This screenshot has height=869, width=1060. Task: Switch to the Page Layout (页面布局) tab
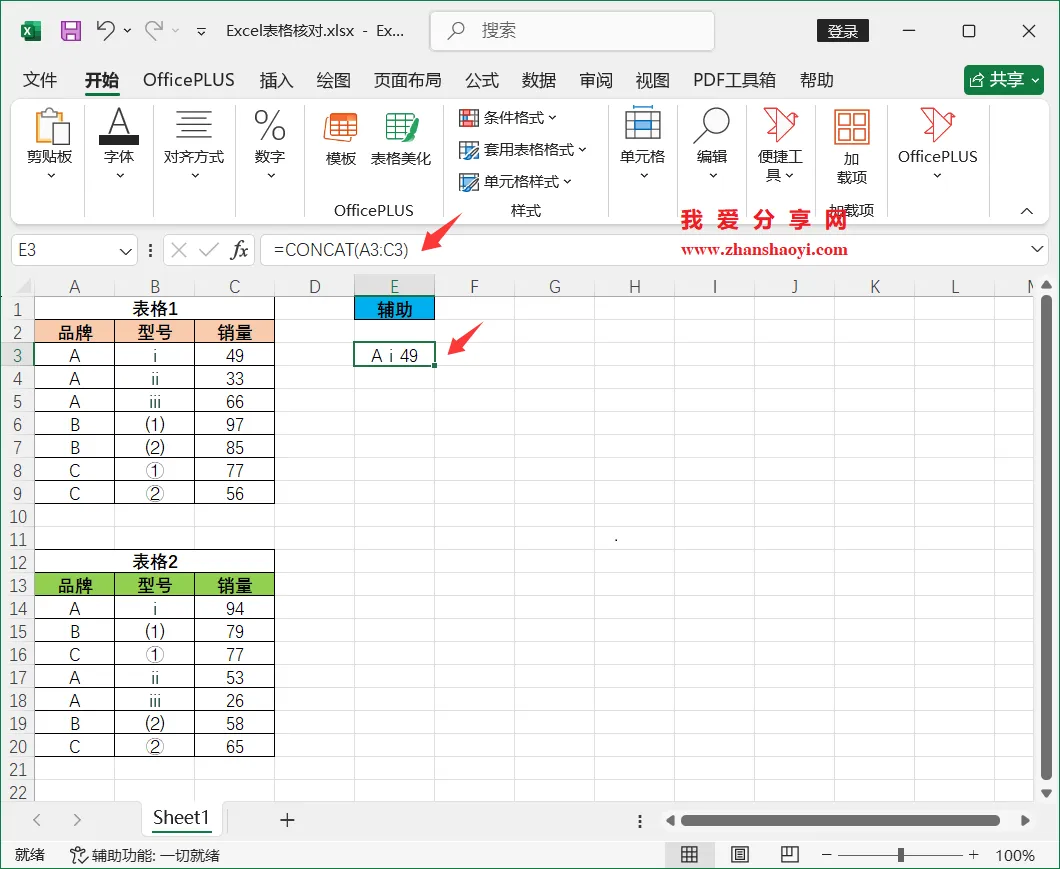[408, 80]
